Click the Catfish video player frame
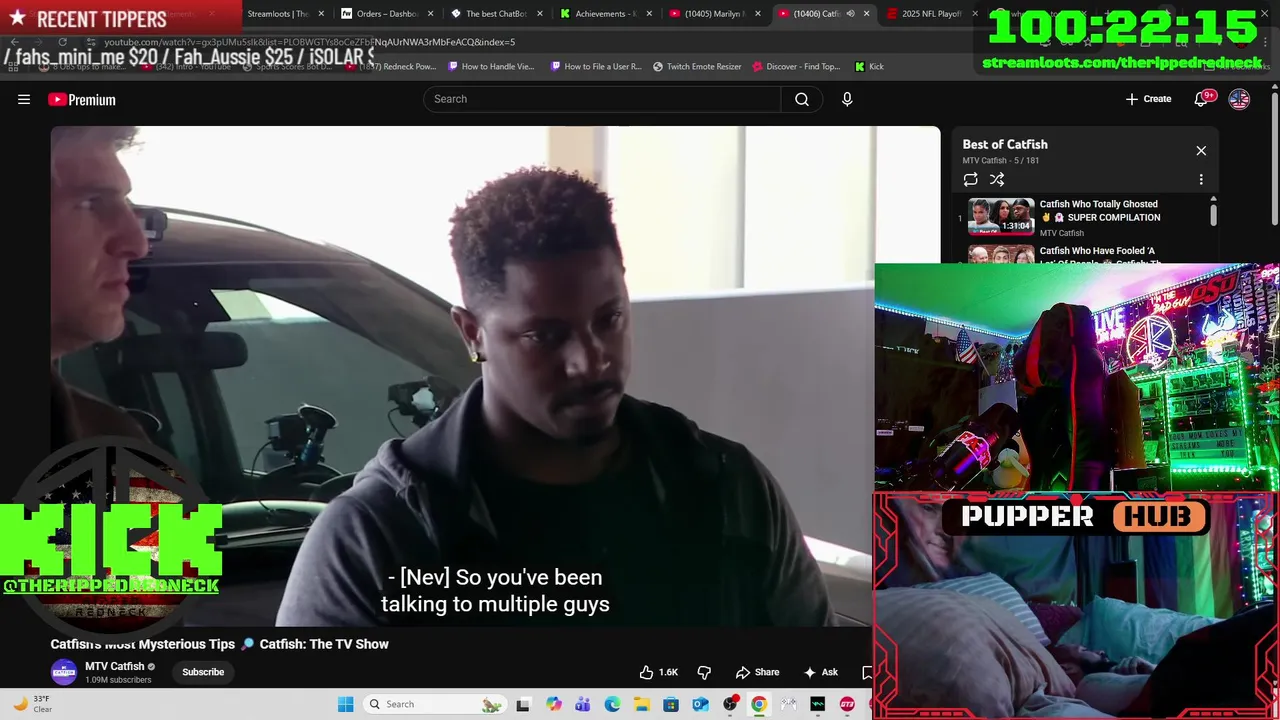1280x720 pixels. tap(495, 376)
